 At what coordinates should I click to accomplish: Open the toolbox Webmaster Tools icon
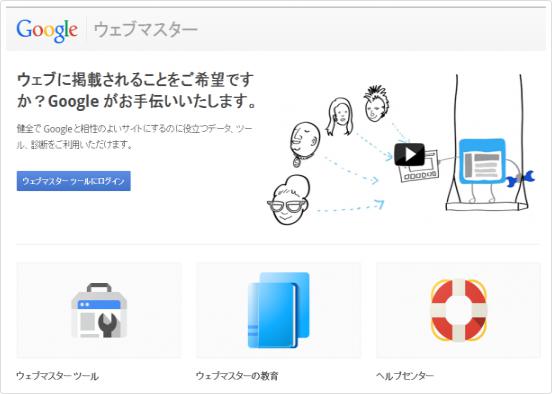[x=99, y=310]
